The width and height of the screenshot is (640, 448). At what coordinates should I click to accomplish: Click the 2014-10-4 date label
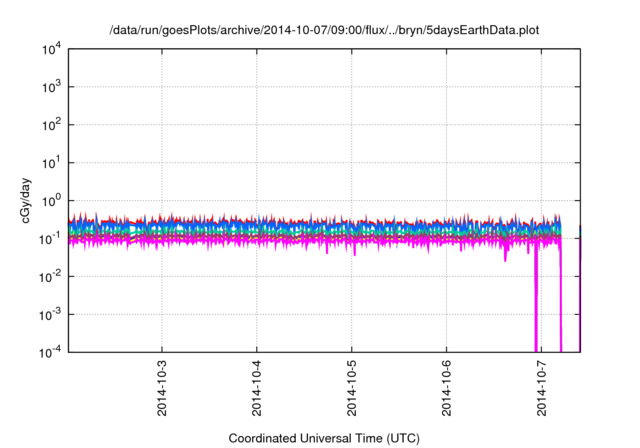[257, 388]
